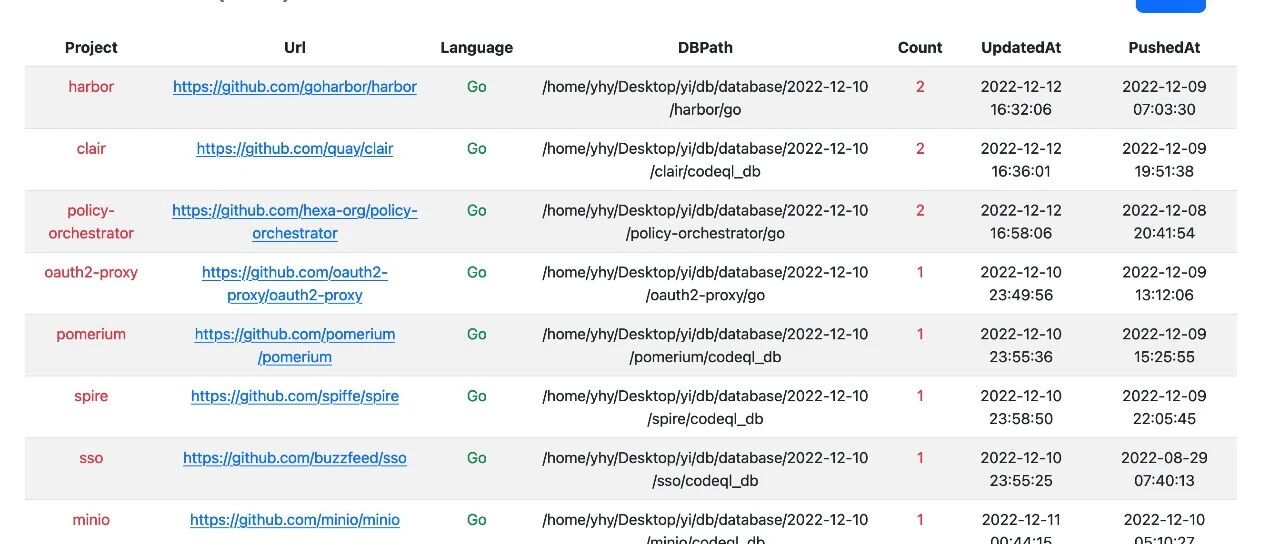Click PushedAt 2022-12-09 15:25:55 cell

click(x=1164, y=346)
